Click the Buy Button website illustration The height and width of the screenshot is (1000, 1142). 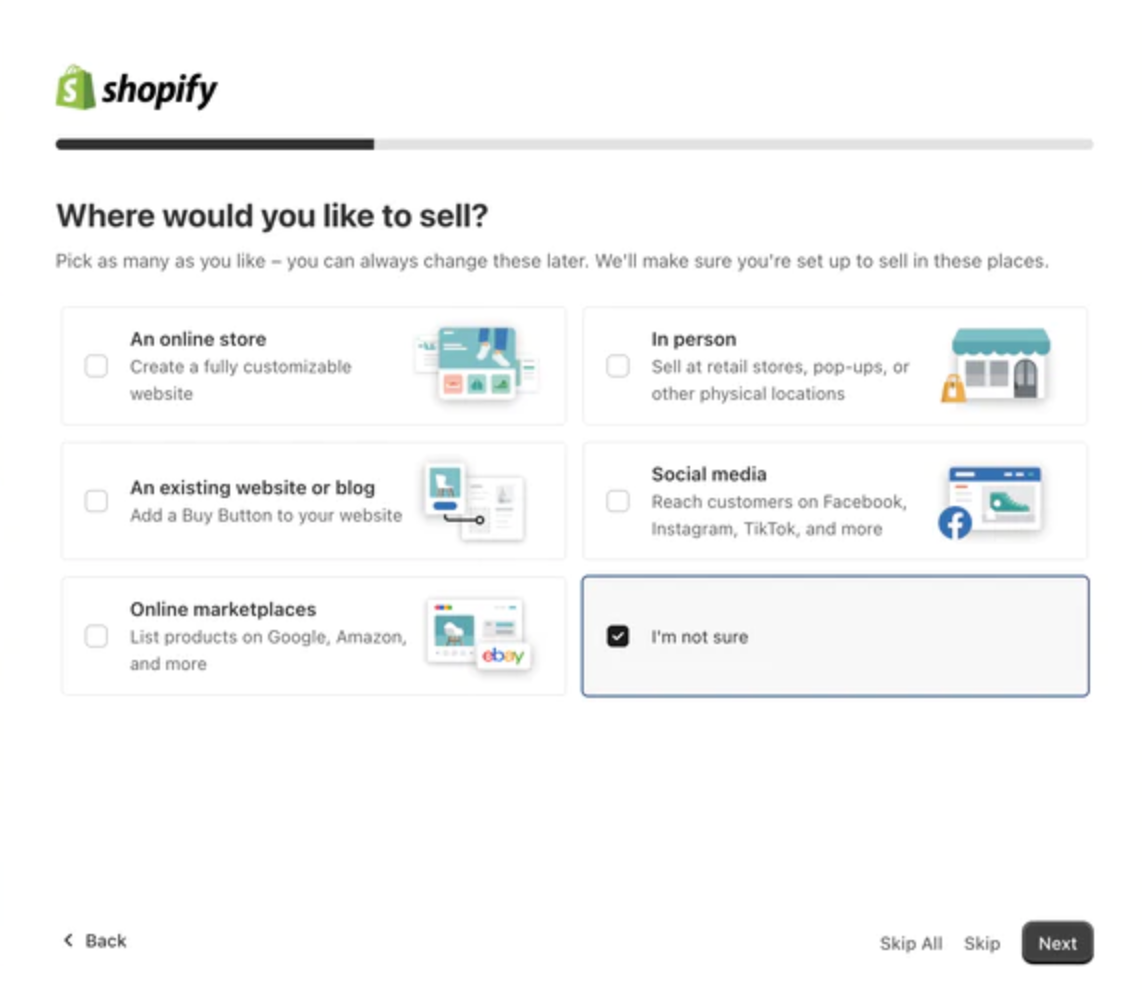tap(474, 501)
